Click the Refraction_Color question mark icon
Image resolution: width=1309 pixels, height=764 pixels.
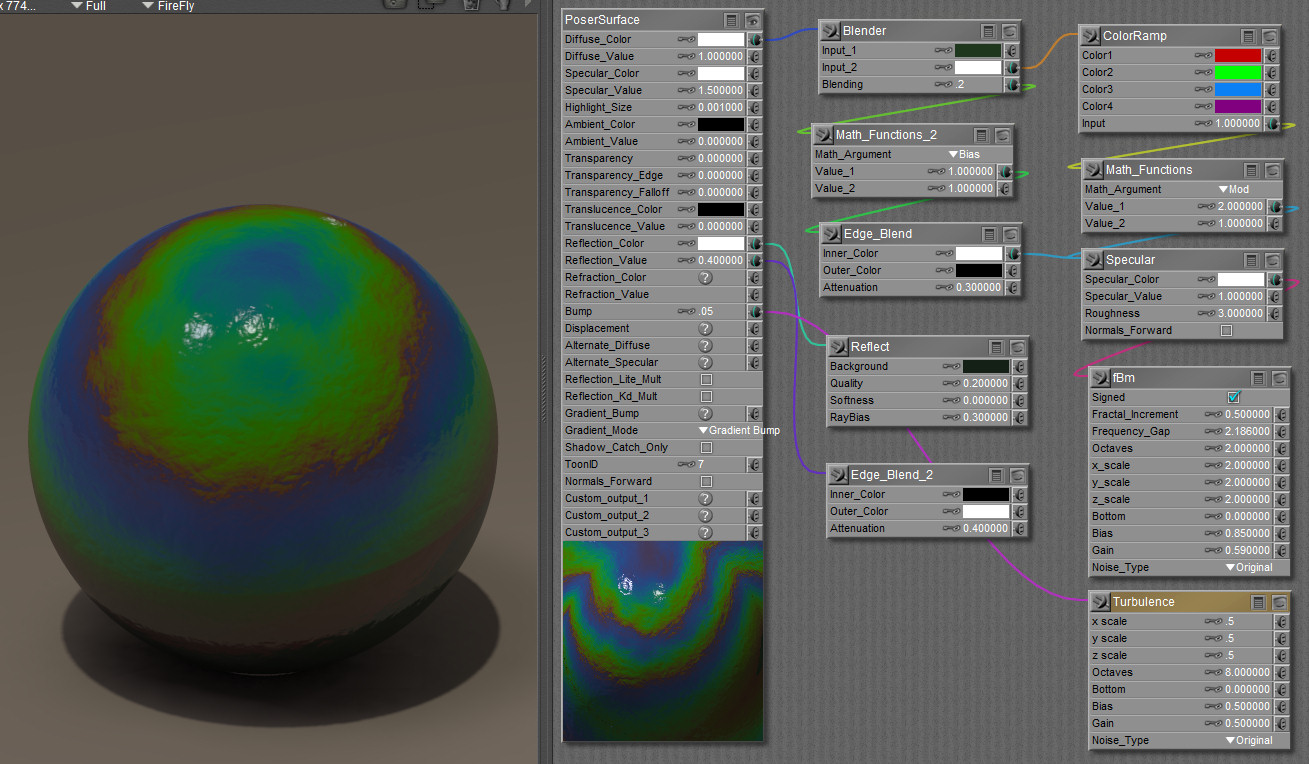click(x=705, y=278)
